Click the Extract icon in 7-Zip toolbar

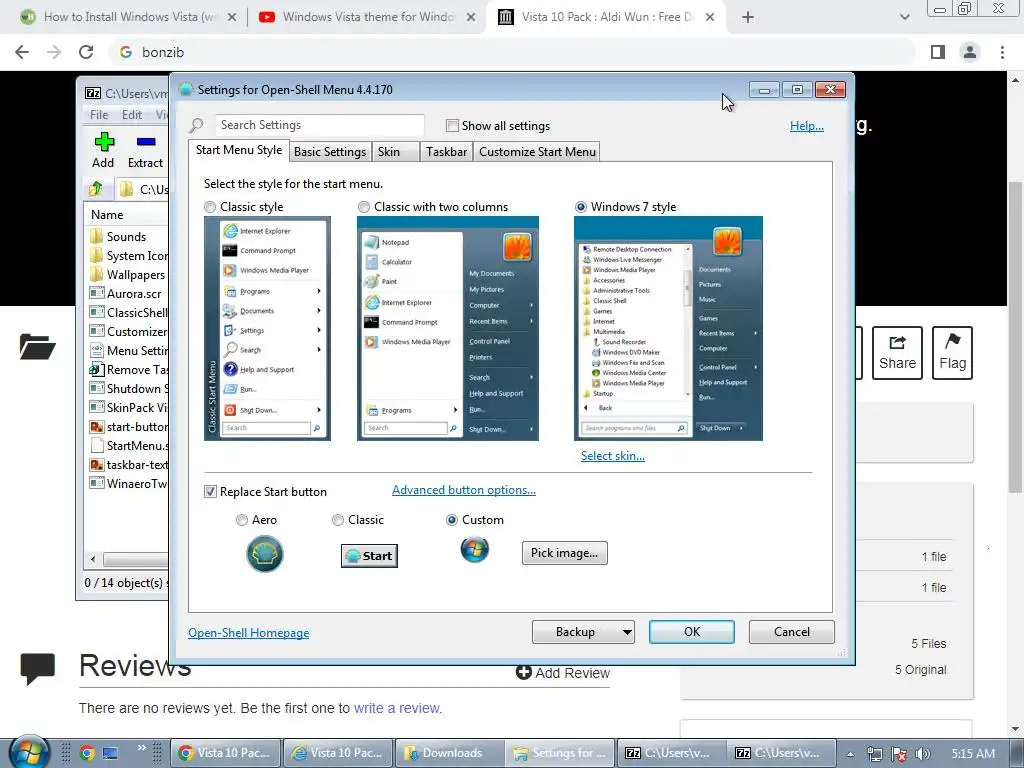(146, 142)
